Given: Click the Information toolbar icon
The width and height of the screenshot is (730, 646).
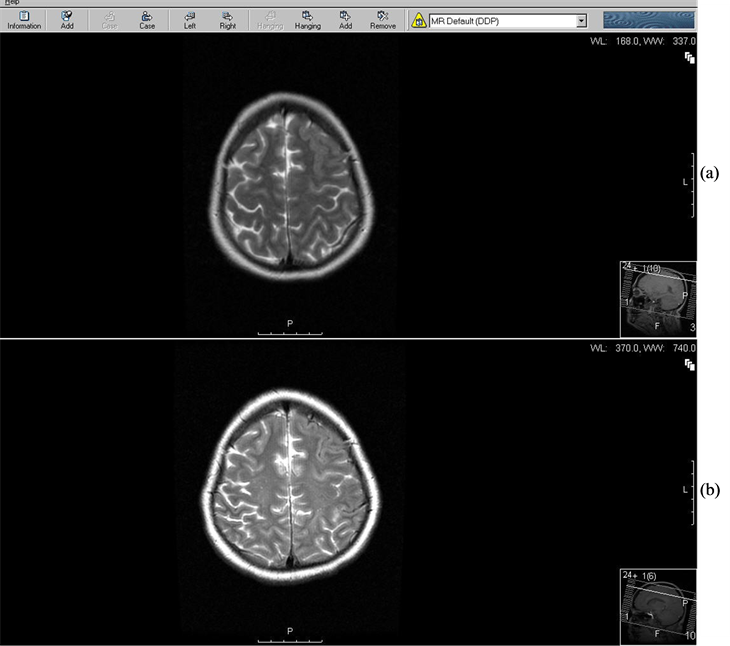Looking at the screenshot, I should pos(23,19).
